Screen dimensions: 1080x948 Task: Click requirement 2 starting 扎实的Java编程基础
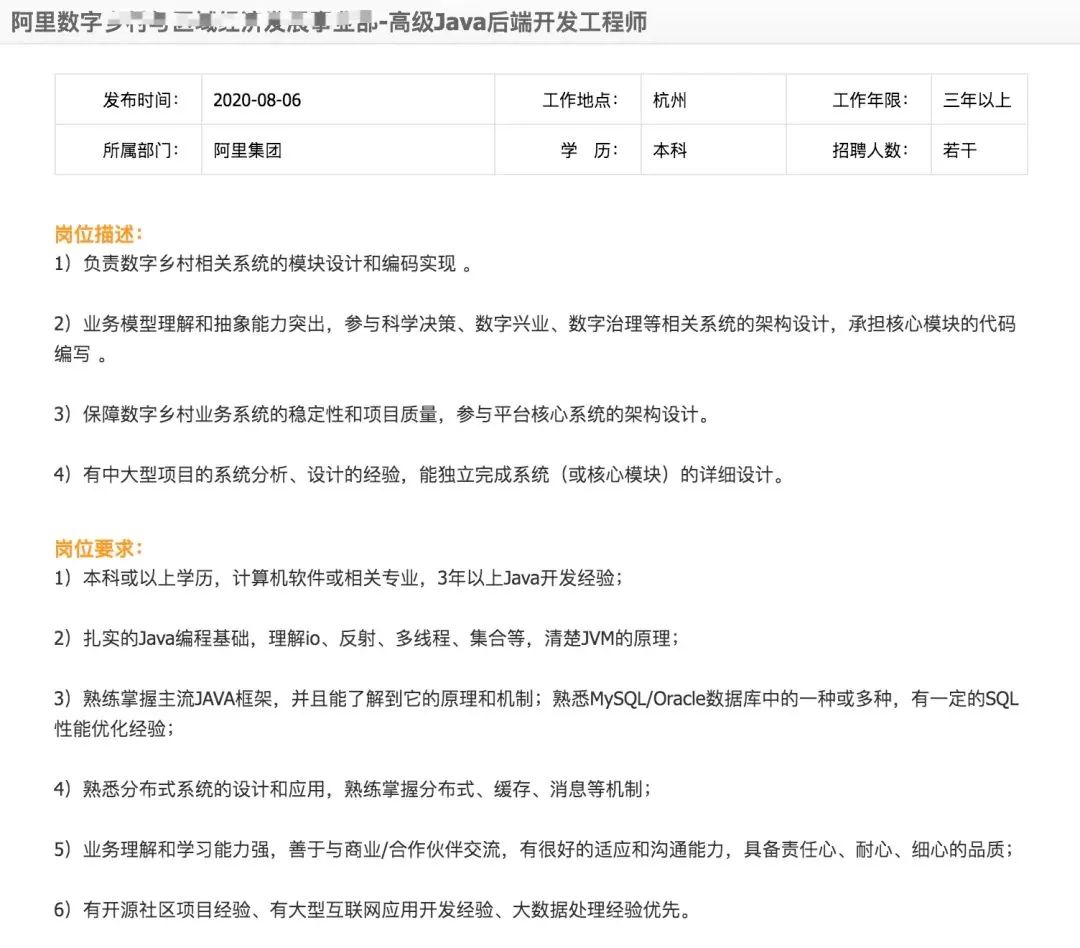pos(366,639)
